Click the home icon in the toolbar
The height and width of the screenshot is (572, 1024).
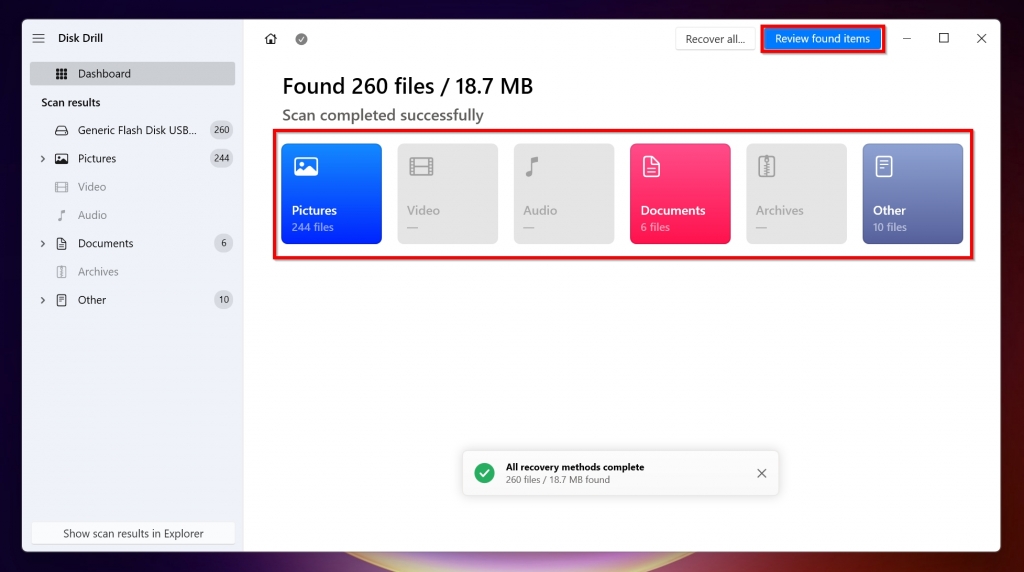pyautogui.click(x=271, y=39)
